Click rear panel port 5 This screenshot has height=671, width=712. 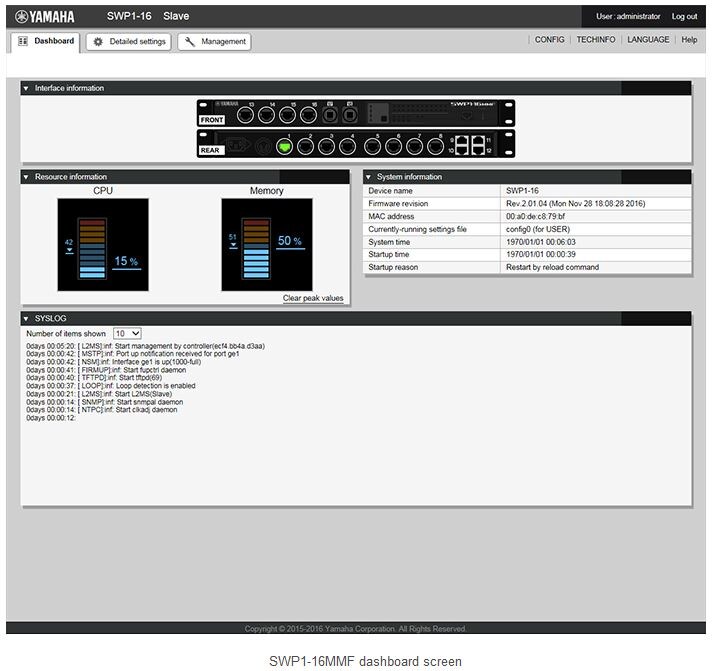[x=377, y=146]
